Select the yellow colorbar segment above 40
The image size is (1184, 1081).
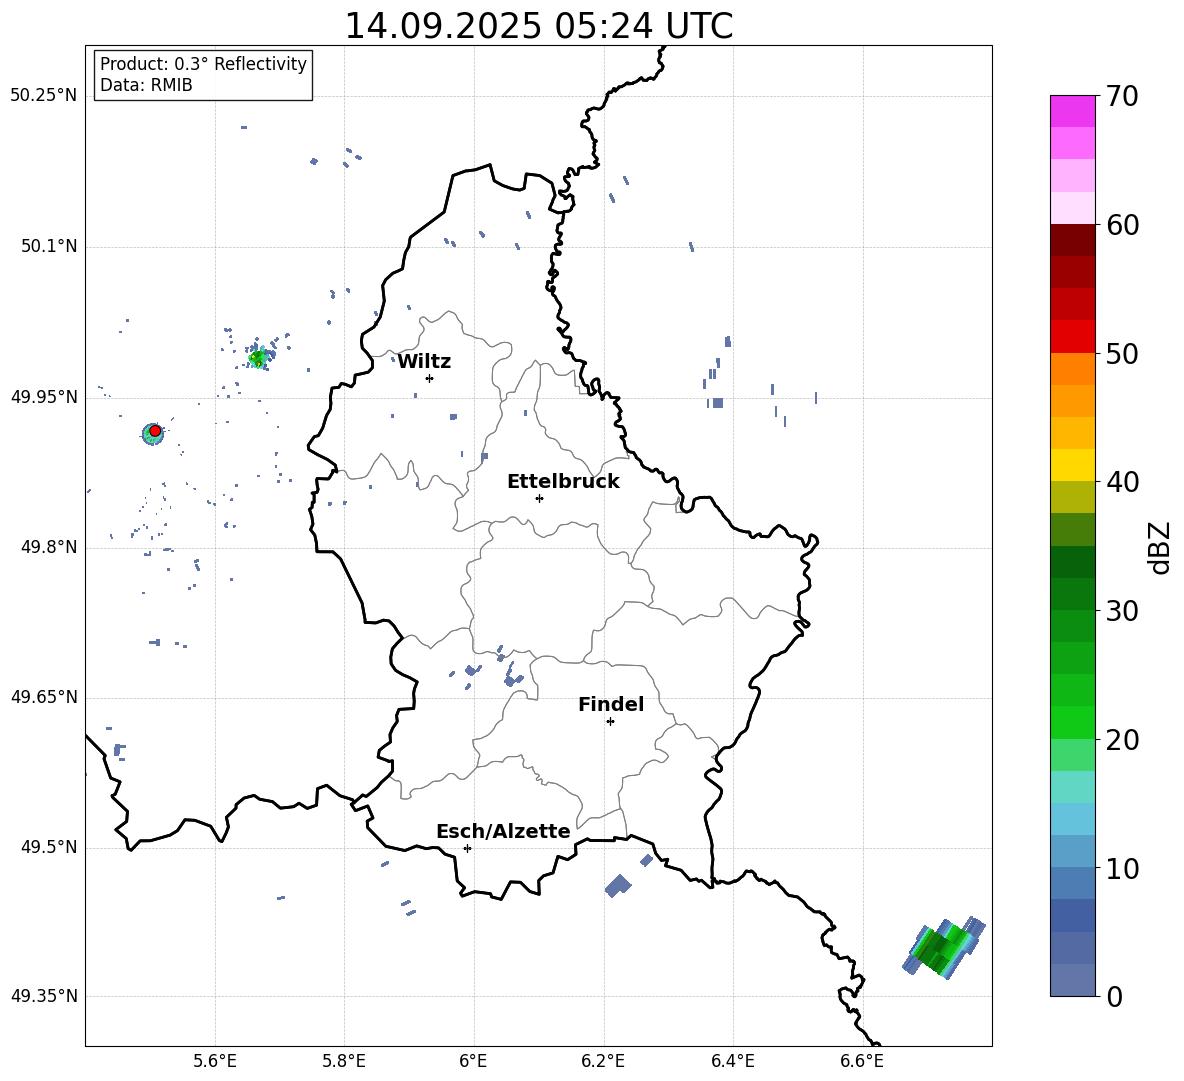[x=1072, y=465]
